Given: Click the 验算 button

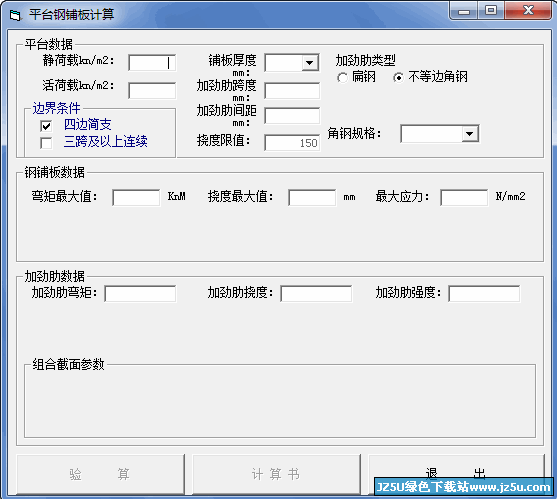Looking at the screenshot, I should 101,474.
